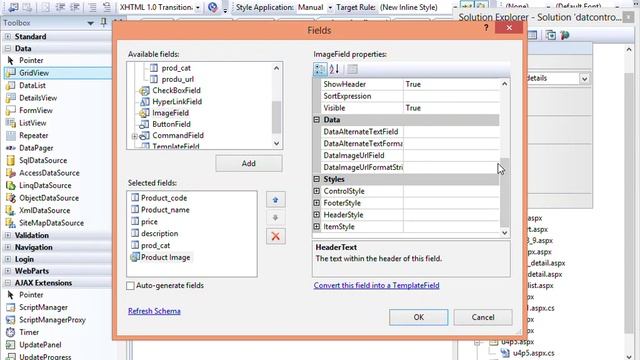Click SortExpression value cell
The height and width of the screenshot is (360, 640).
451,96
